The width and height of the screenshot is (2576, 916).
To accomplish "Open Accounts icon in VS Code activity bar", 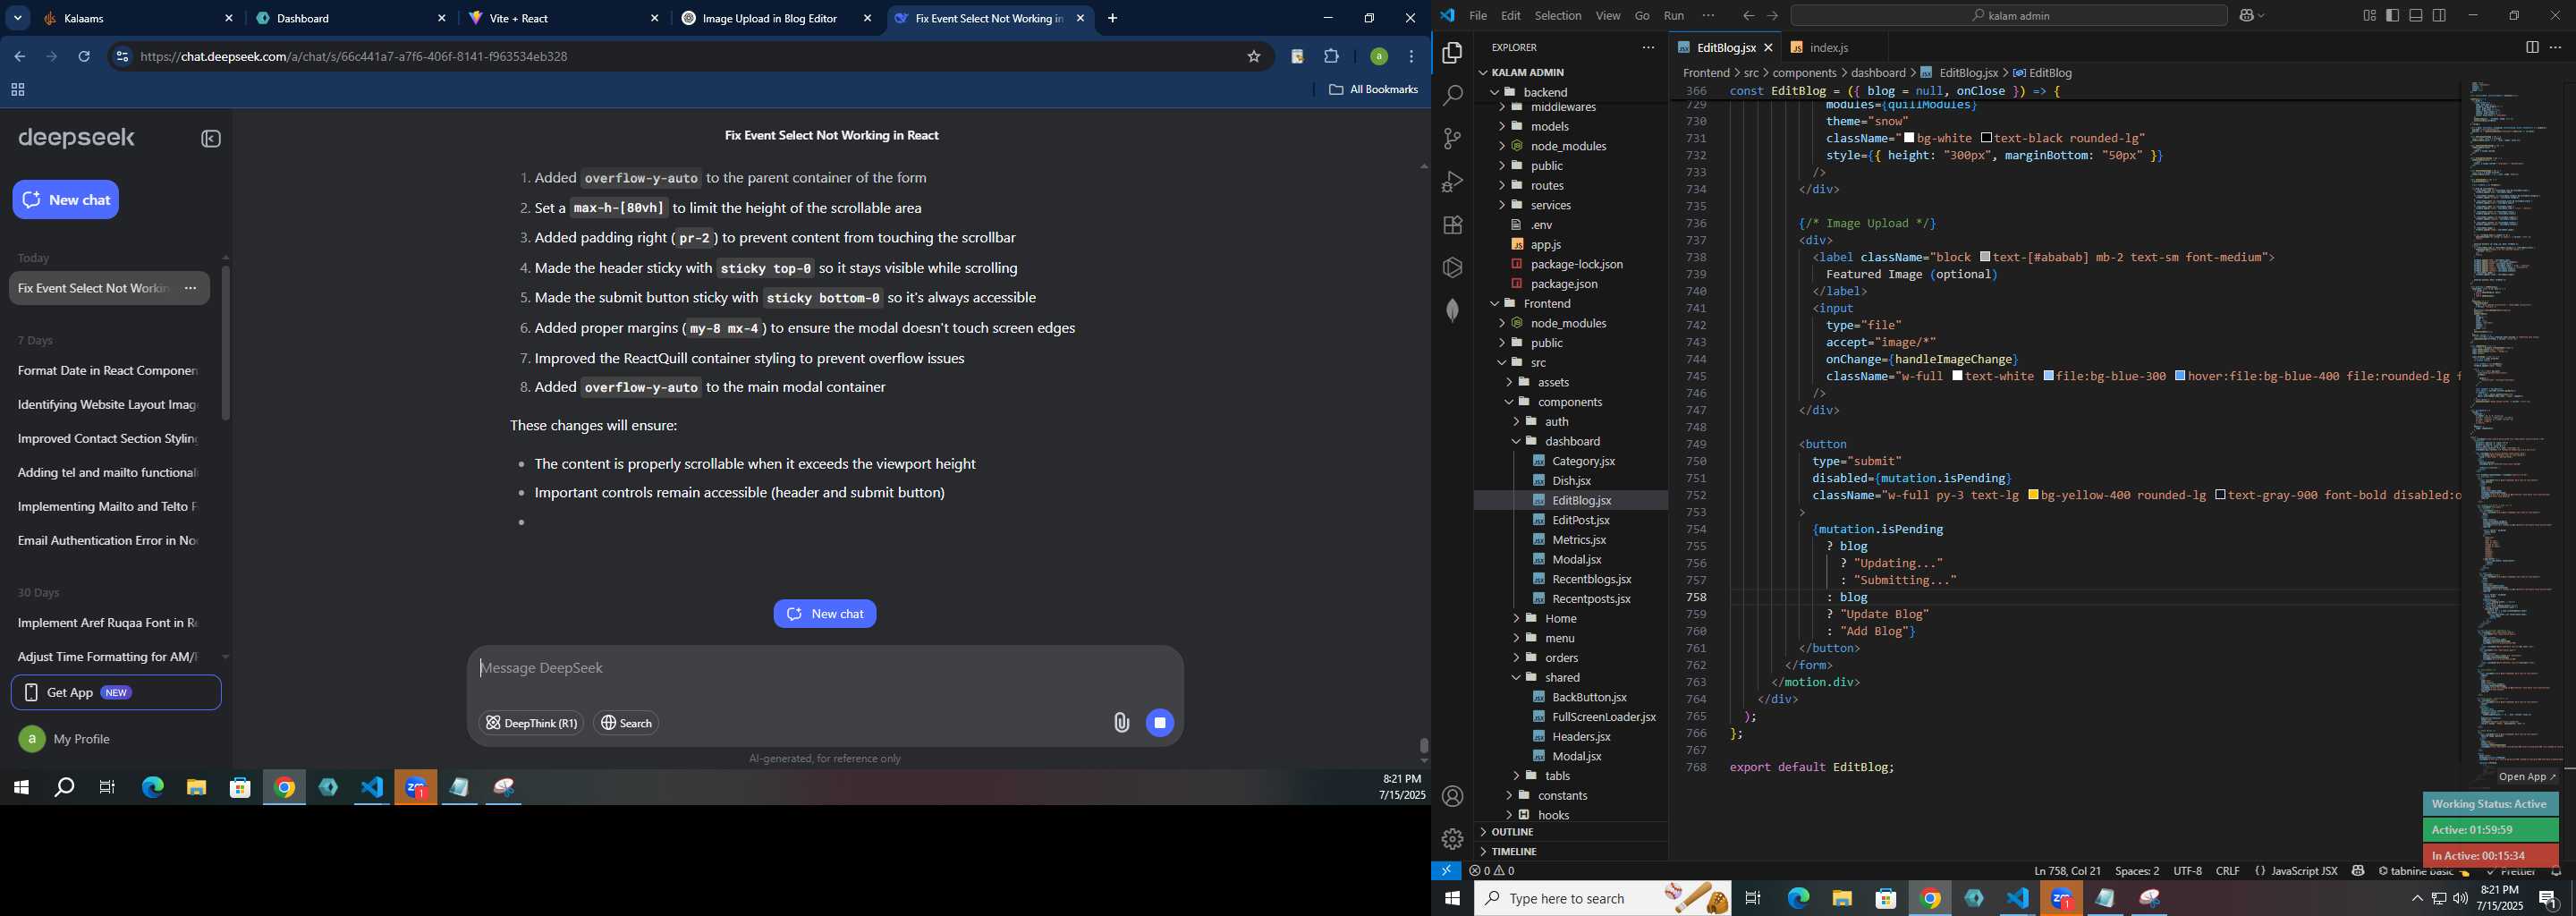I will click(1453, 796).
